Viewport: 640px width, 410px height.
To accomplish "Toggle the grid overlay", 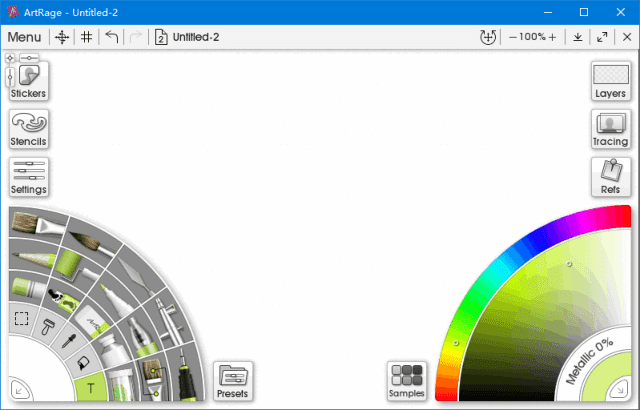I will click(87, 37).
